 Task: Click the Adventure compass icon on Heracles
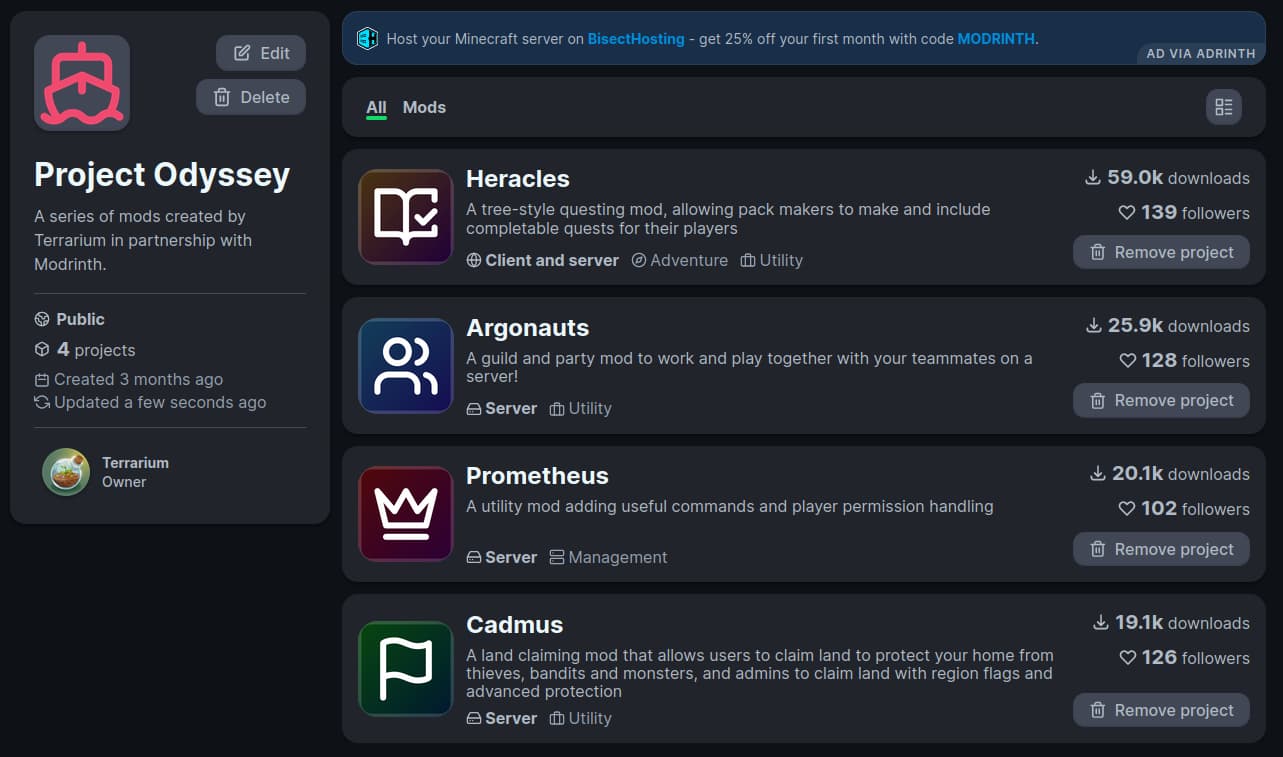click(638, 260)
